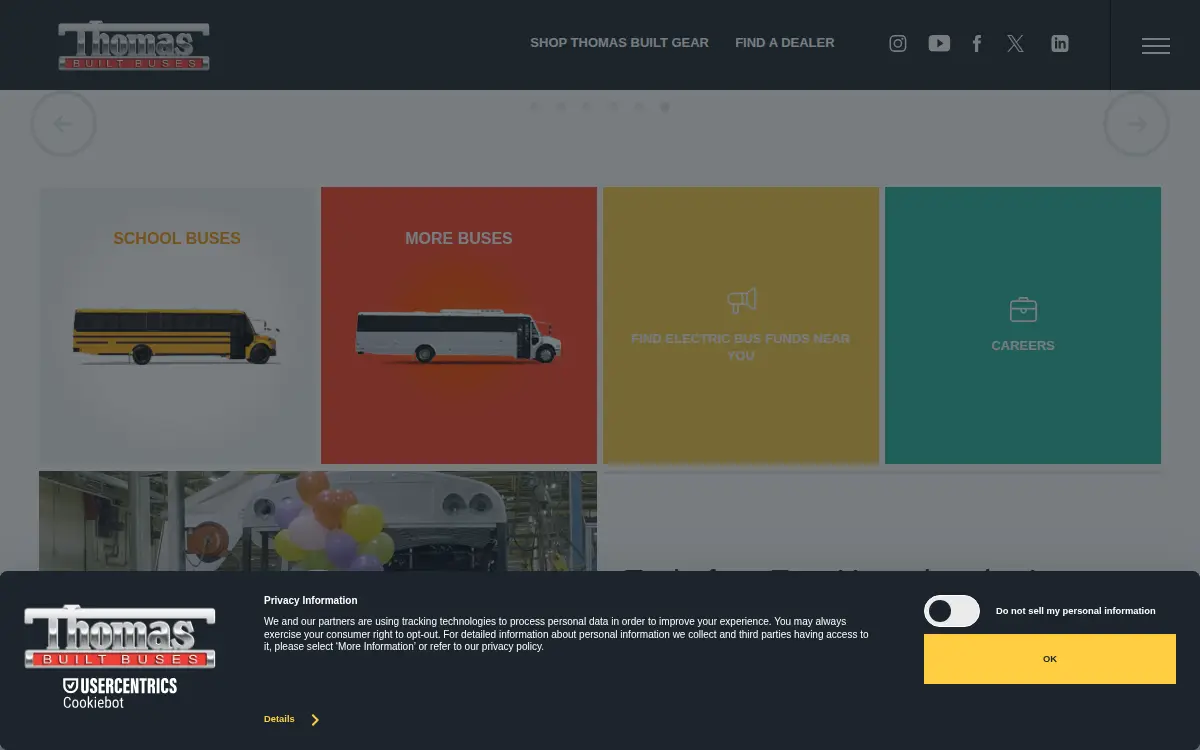Open the More Buses tile
Screen dimensions: 1200x750
pos(459,325)
